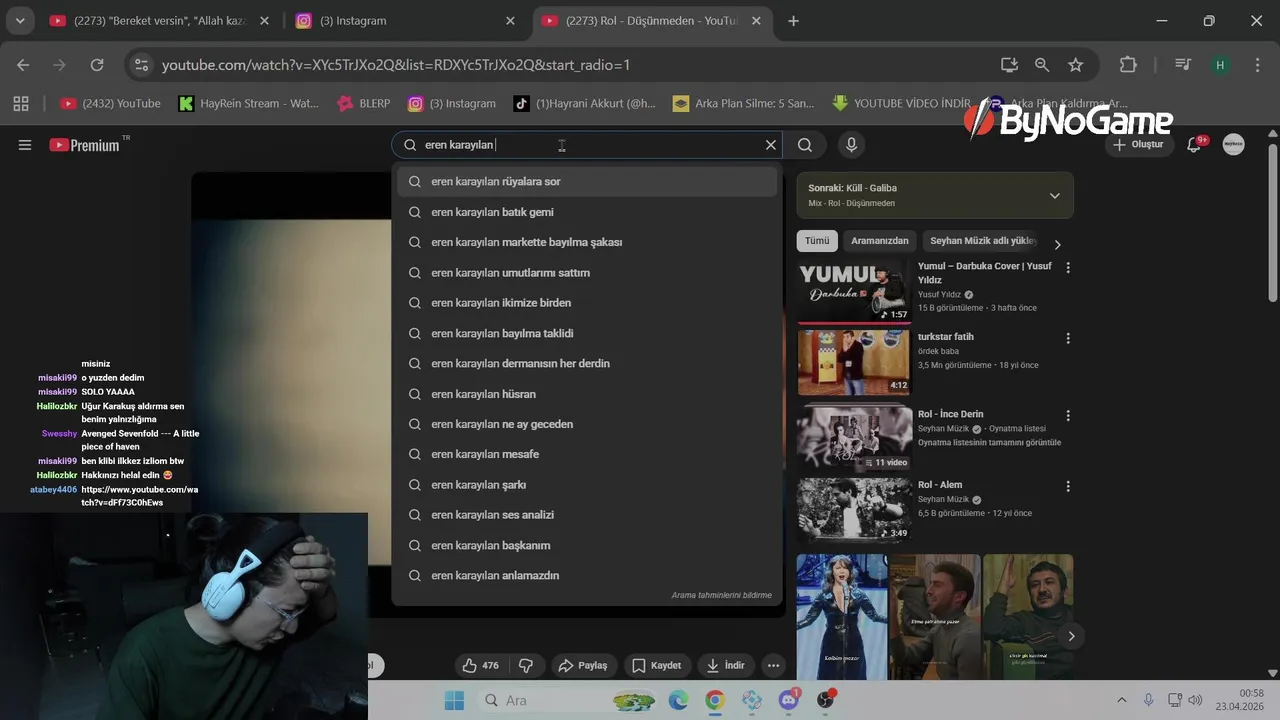The height and width of the screenshot is (720, 1280).
Task: Open more actions three-dot menu under video
Action: [x=773, y=665]
